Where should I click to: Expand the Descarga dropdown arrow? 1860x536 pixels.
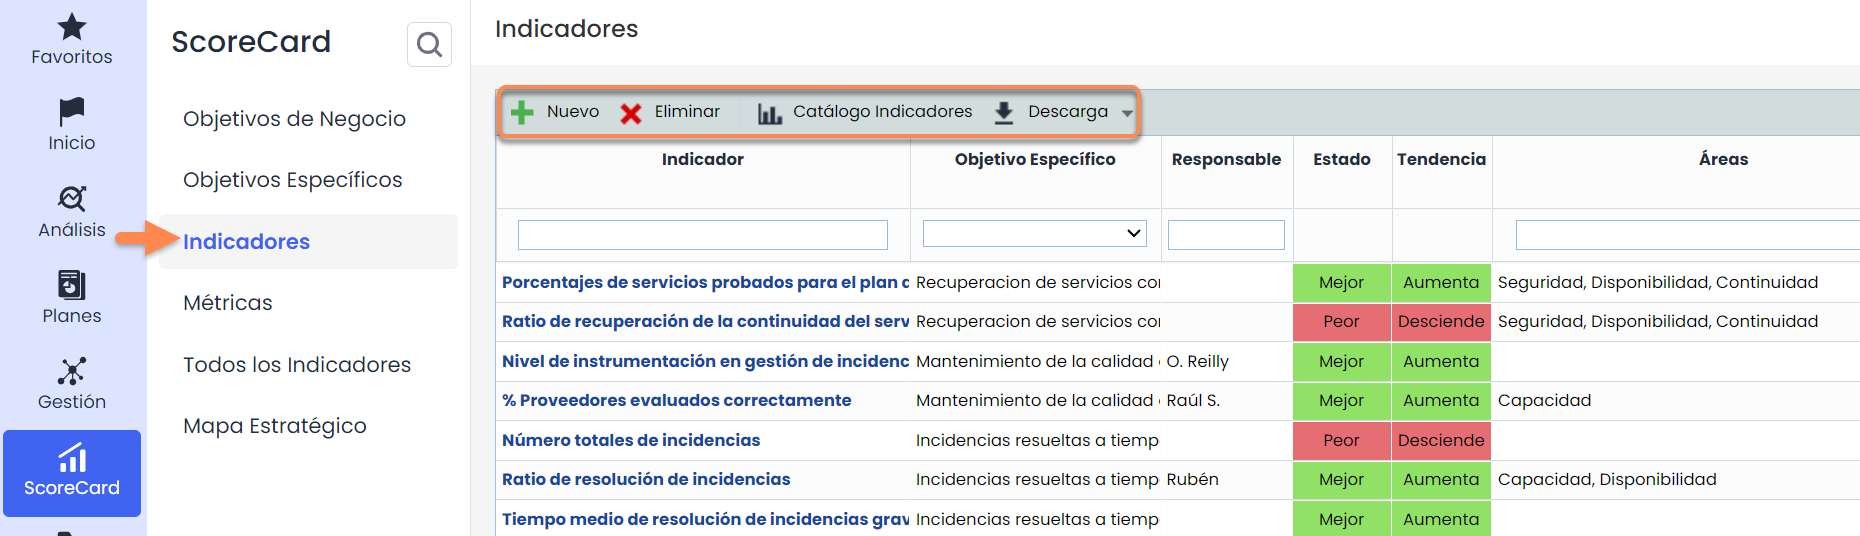click(1127, 113)
